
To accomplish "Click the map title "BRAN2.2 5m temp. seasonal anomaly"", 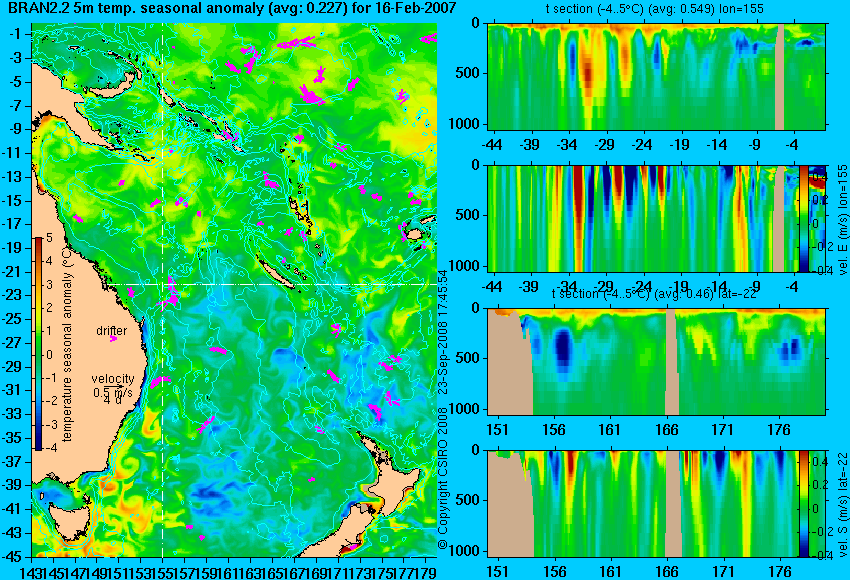I will (138, 8).
